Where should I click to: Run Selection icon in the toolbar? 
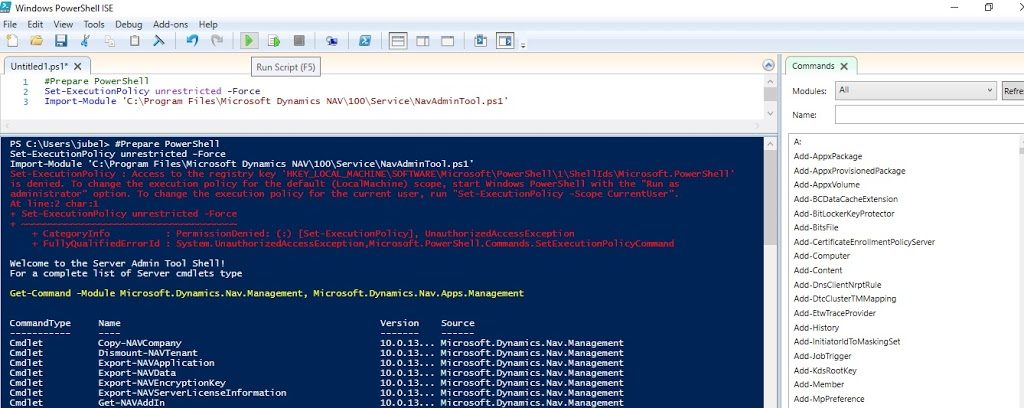274,41
